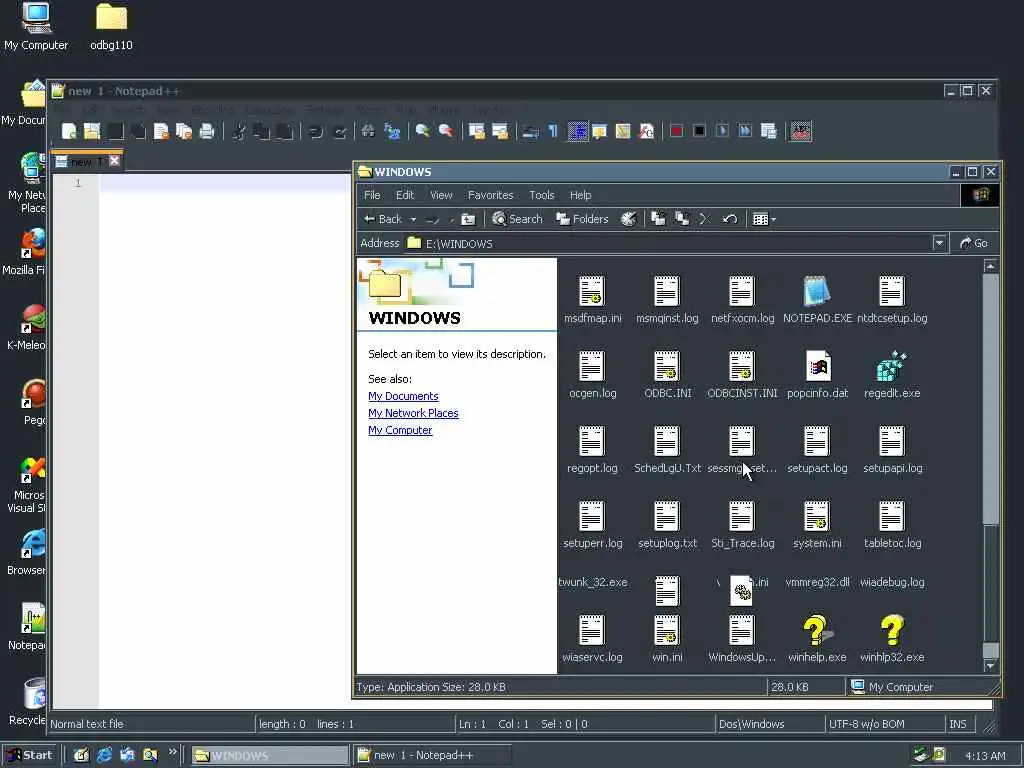This screenshot has width=1024, height=768.
Task: Follow the My Computer link in side pane
Action: pos(400,430)
